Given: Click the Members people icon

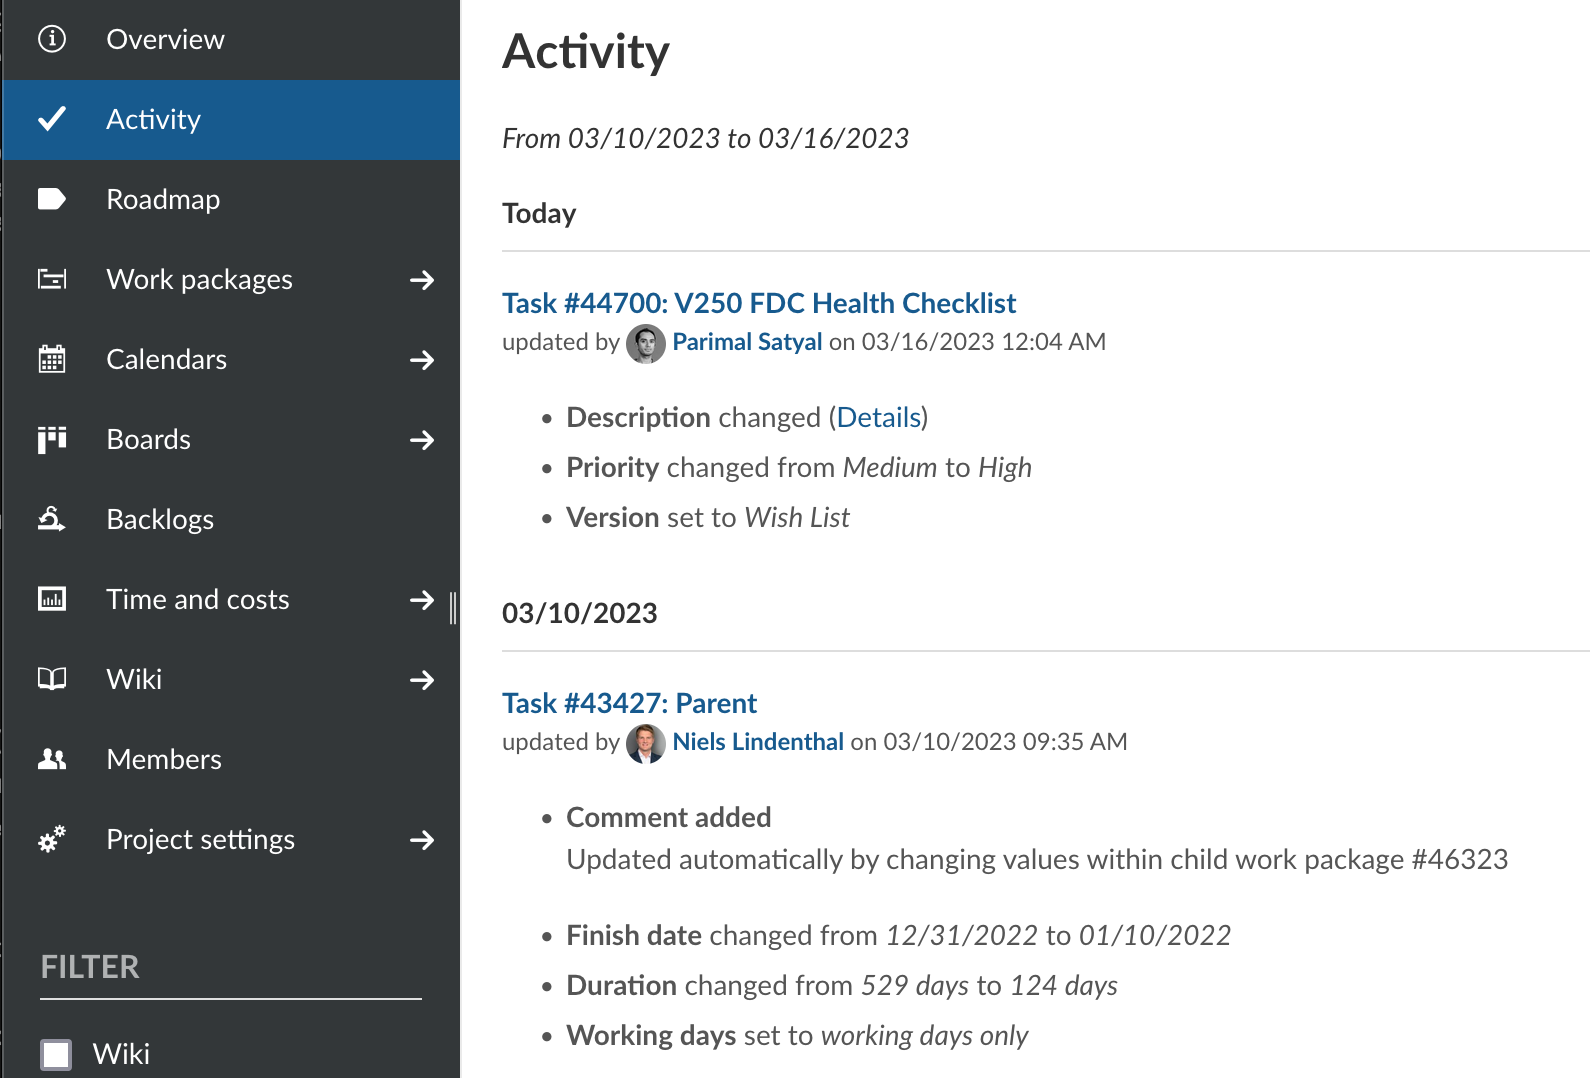Looking at the screenshot, I should (51, 759).
